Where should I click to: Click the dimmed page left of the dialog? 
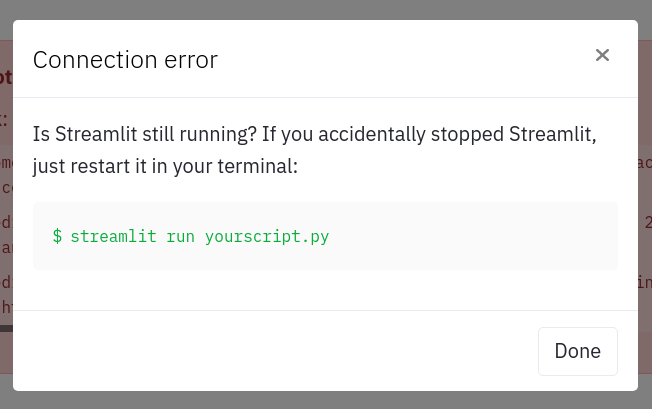click(6, 220)
